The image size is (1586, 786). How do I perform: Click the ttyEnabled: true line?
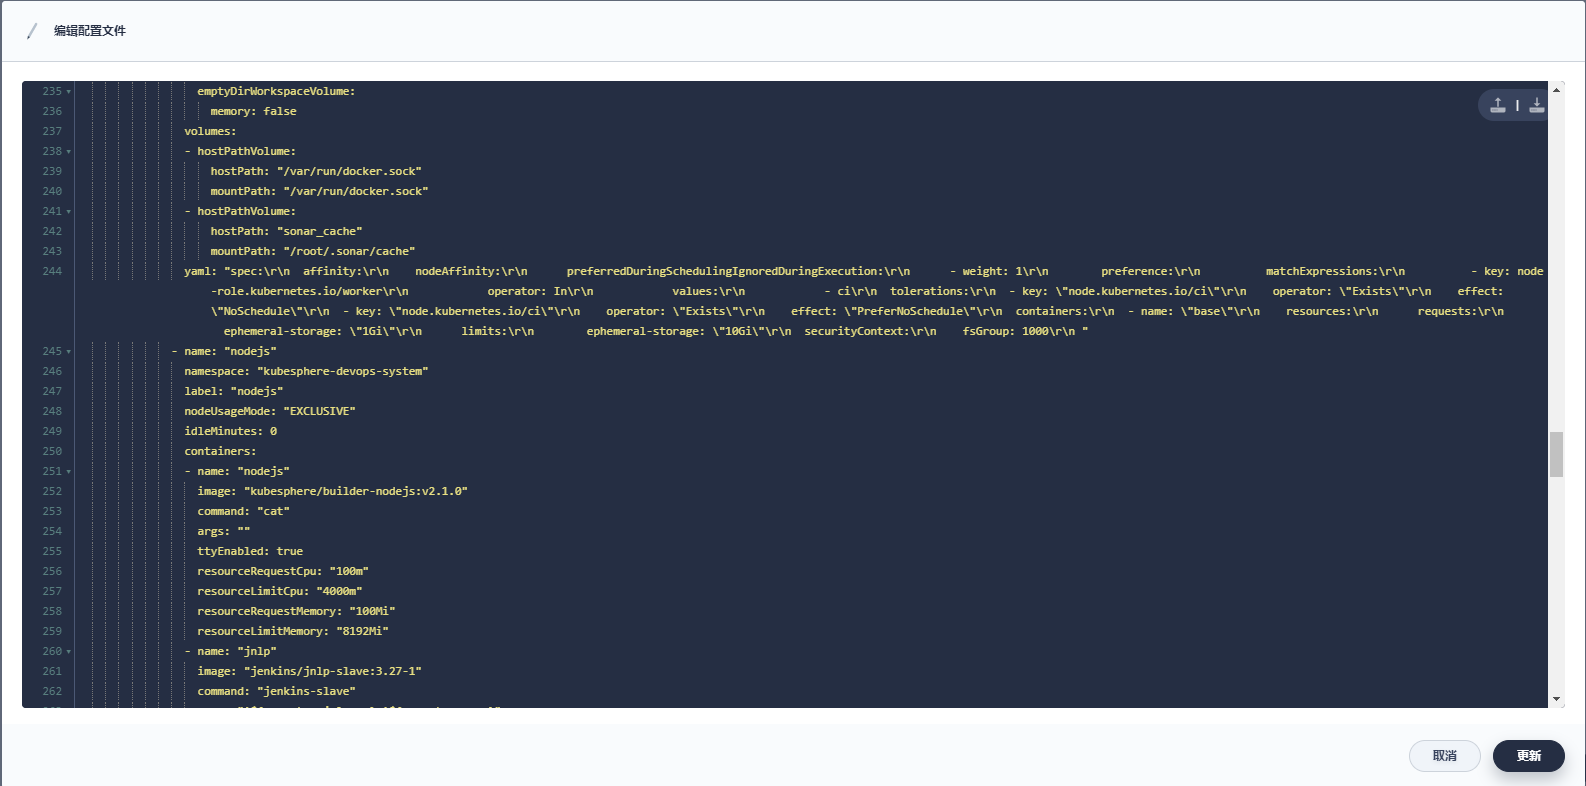point(250,551)
